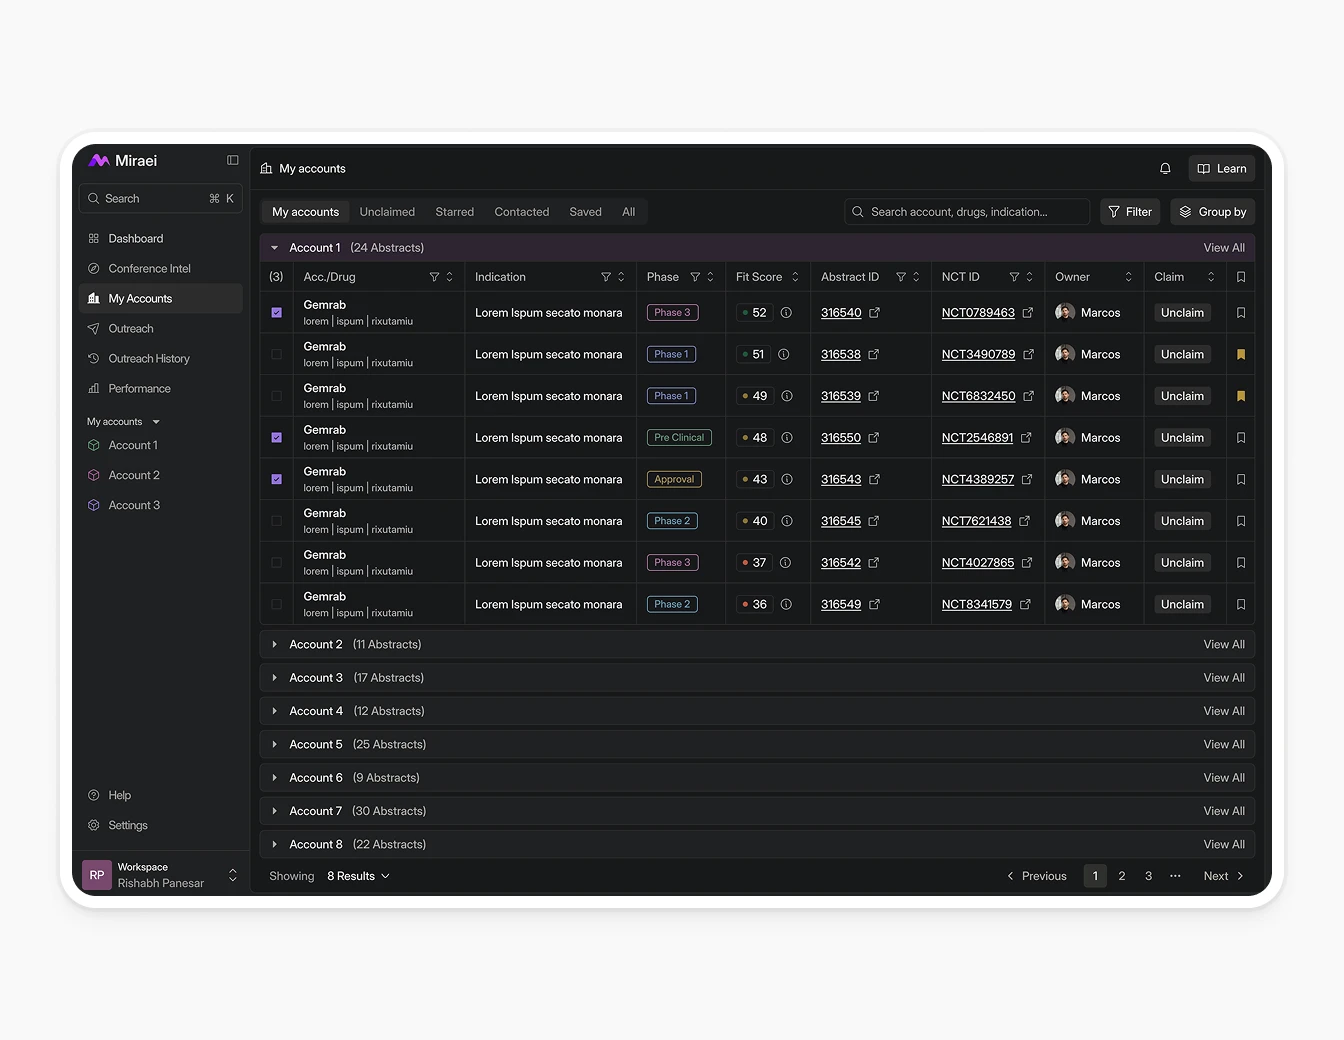
Task: Remove bookmark from abstract 316538 row
Action: click(x=1241, y=355)
